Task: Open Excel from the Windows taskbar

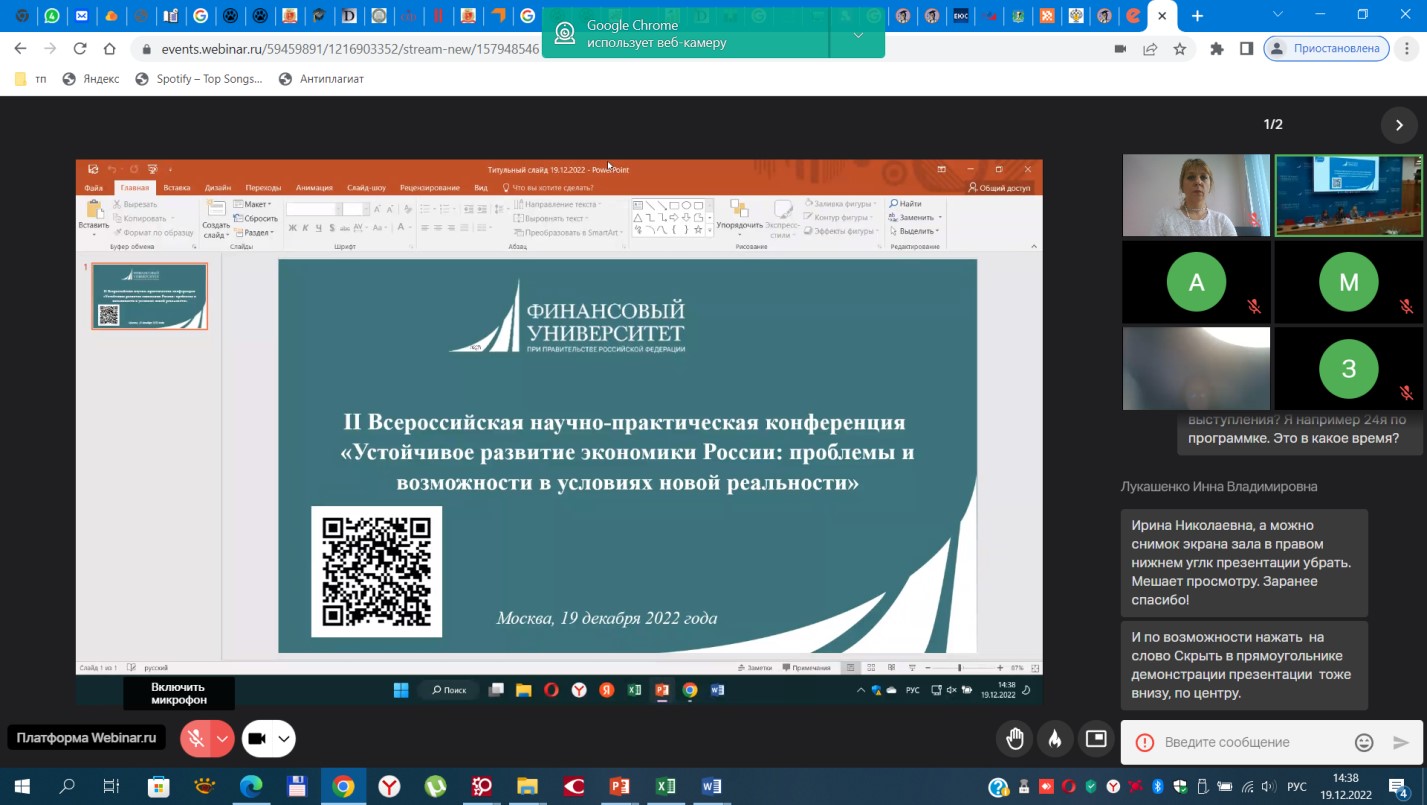Action: click(665, 787)
